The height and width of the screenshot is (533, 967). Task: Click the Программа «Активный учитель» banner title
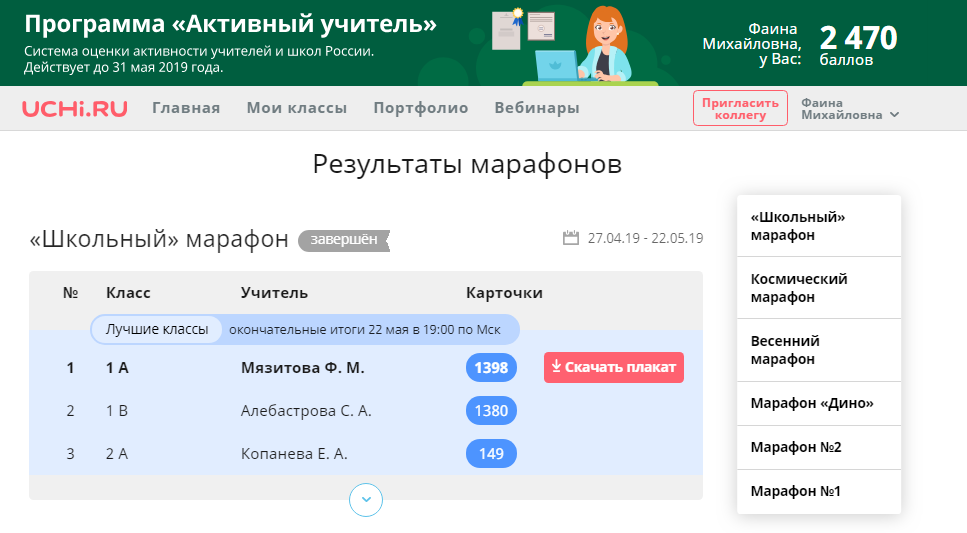(x=231, y=24)
